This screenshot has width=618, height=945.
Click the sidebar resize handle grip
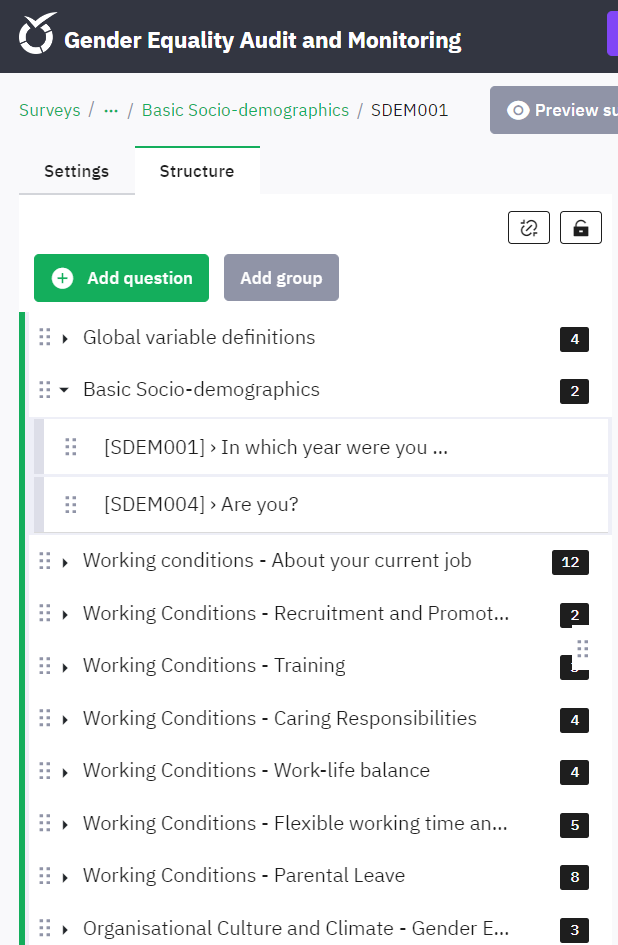point(582,650)
